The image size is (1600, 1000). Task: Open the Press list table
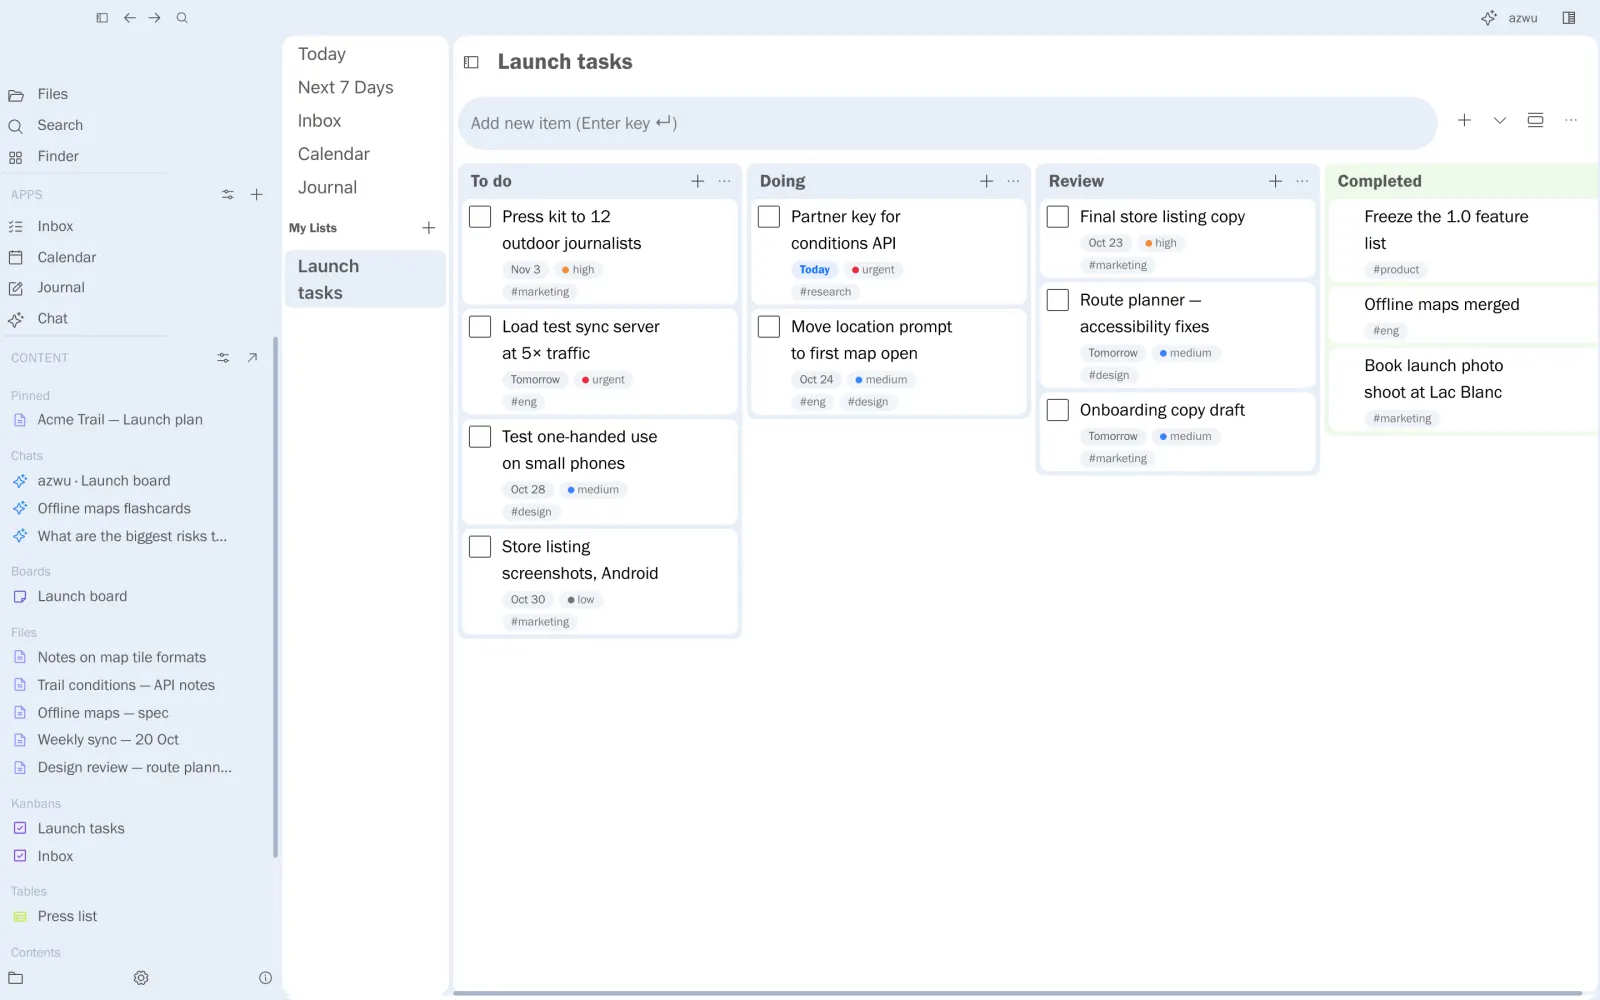(x=67, y=917)
